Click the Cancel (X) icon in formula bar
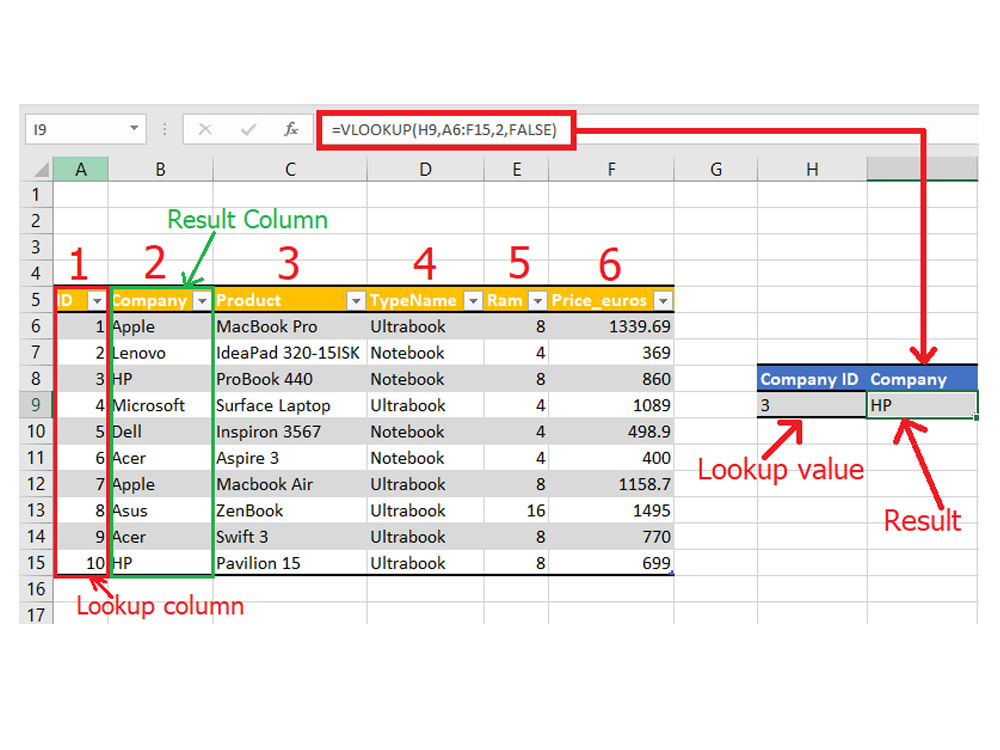Image resolution: width=1000 pixels, height=750 pixels. [x=206, y=129]
